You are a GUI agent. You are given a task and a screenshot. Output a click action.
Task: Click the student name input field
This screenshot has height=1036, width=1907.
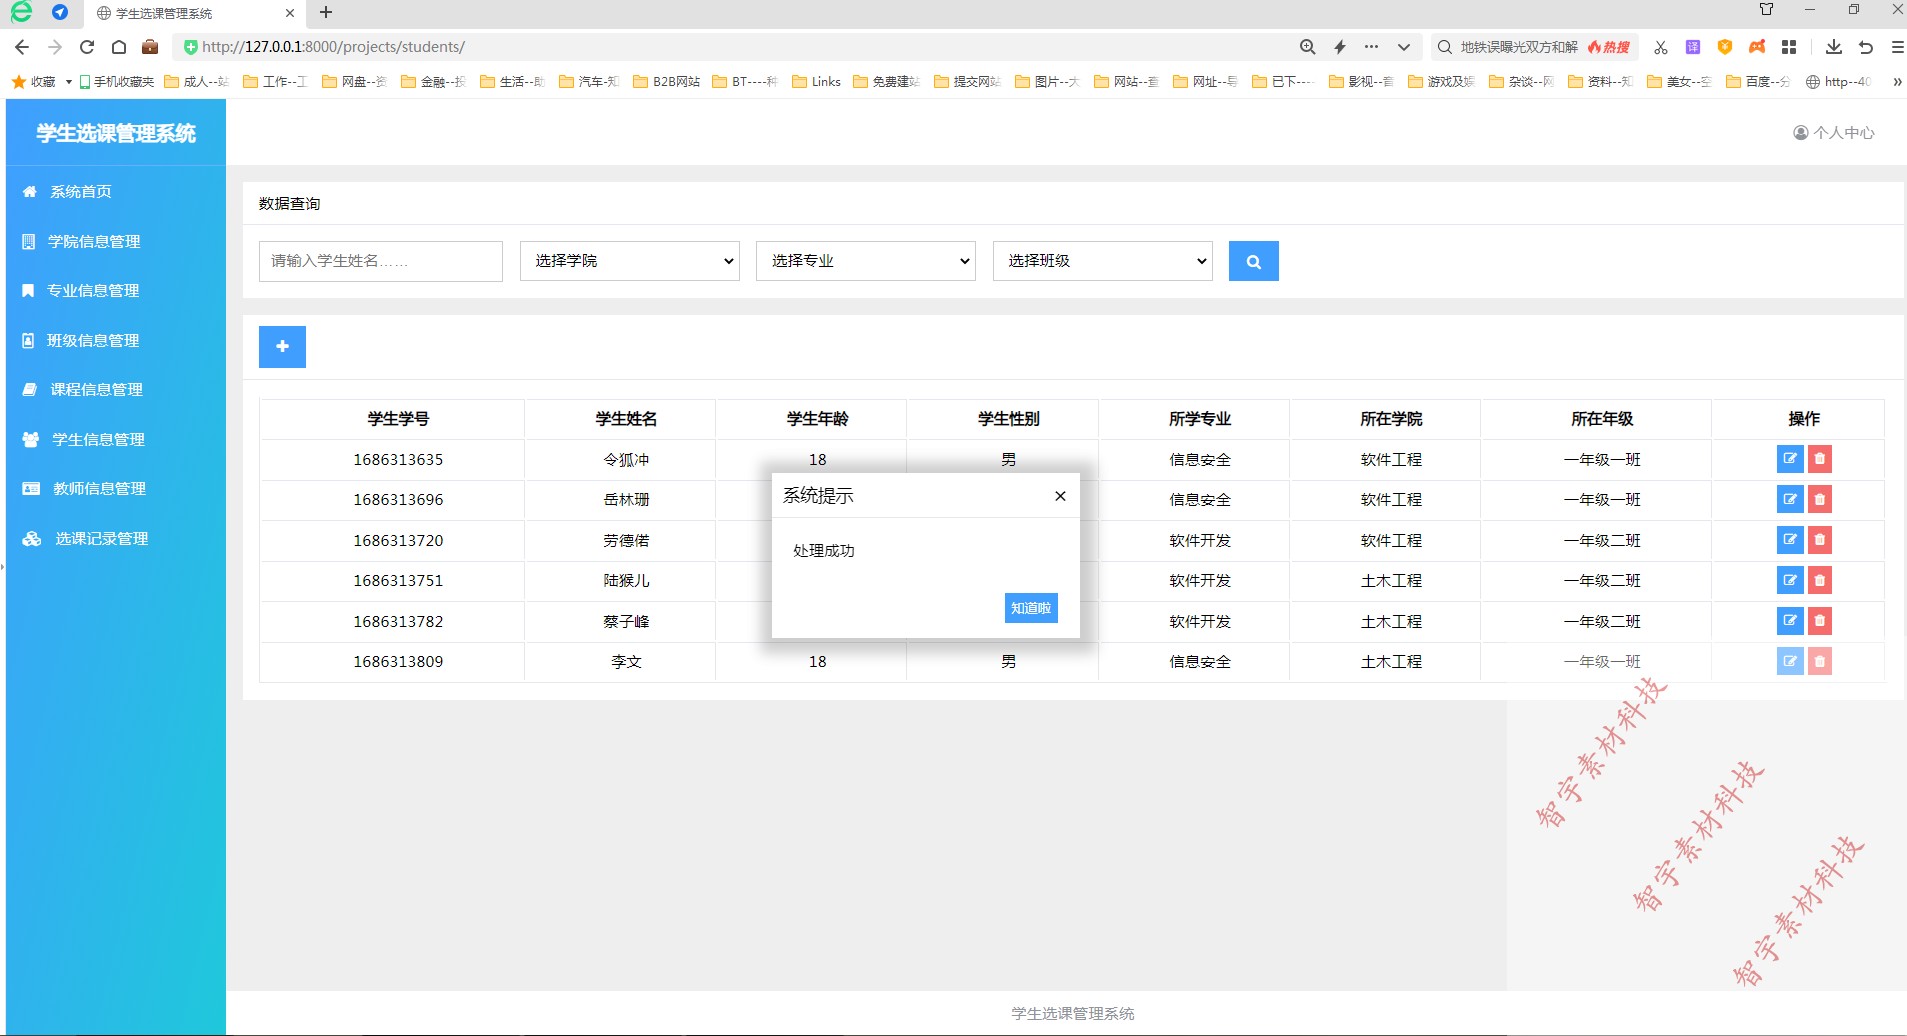(x=380, y=261)
